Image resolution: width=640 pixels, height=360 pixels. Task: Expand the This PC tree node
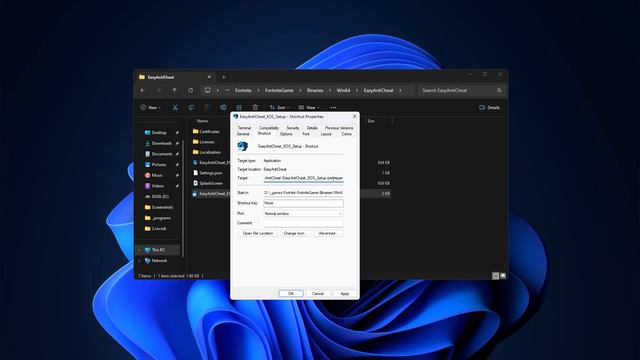click(x=139, y=250)
